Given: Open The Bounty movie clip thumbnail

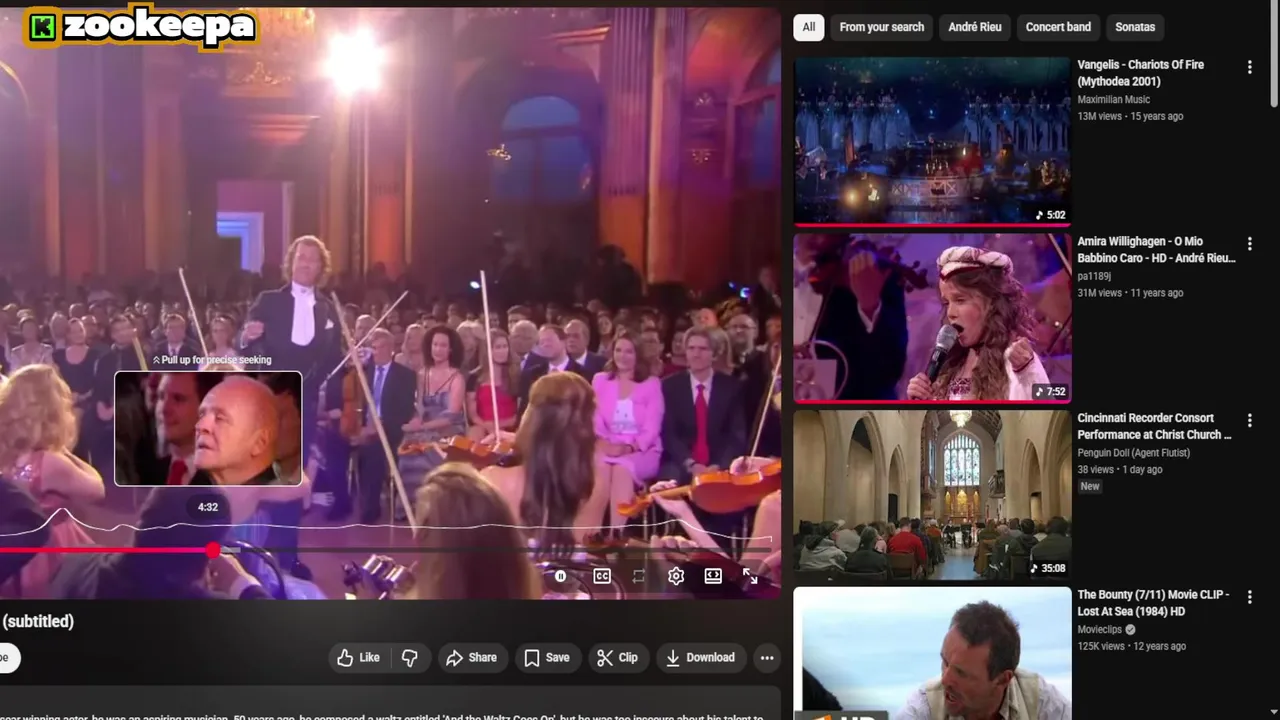Looking at the screenshot, I should [x=932, y=653].
